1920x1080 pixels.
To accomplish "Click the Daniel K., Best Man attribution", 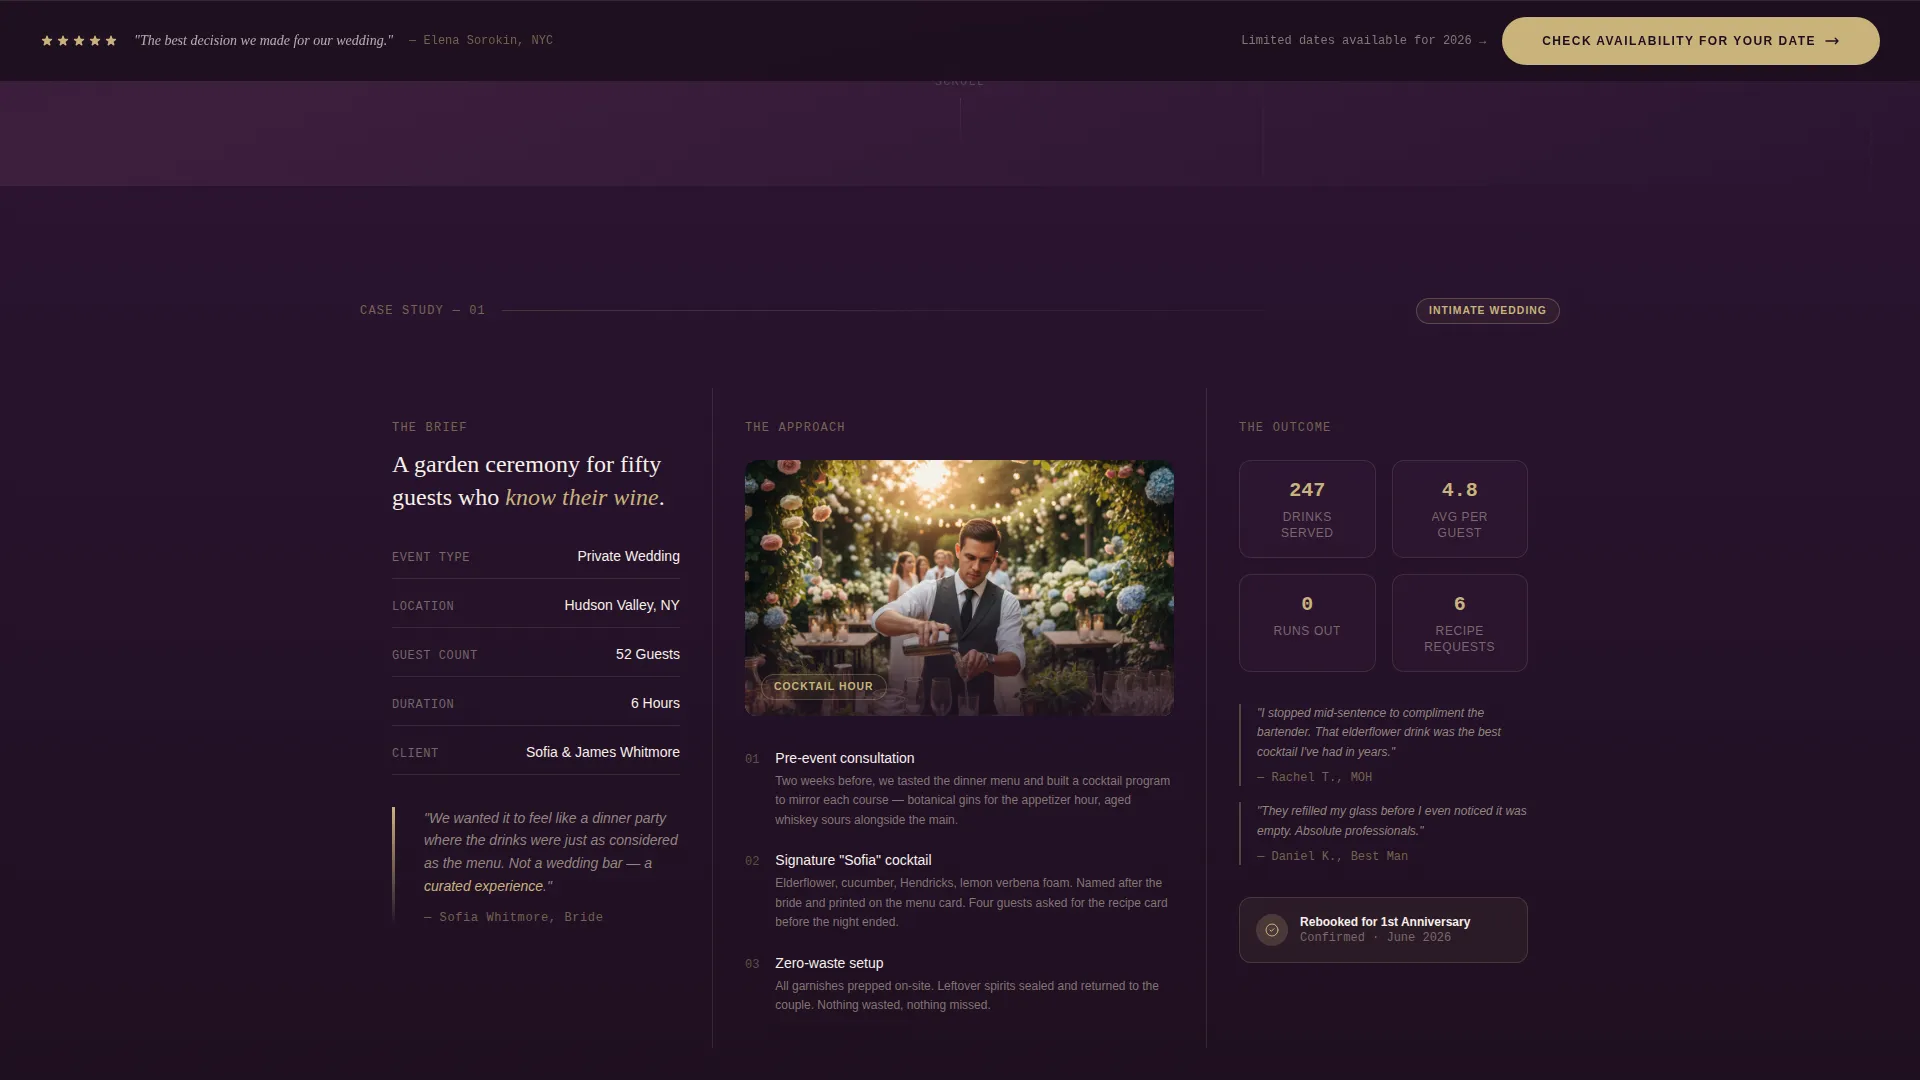I will pyautogui.click(x=1332, y=857).
